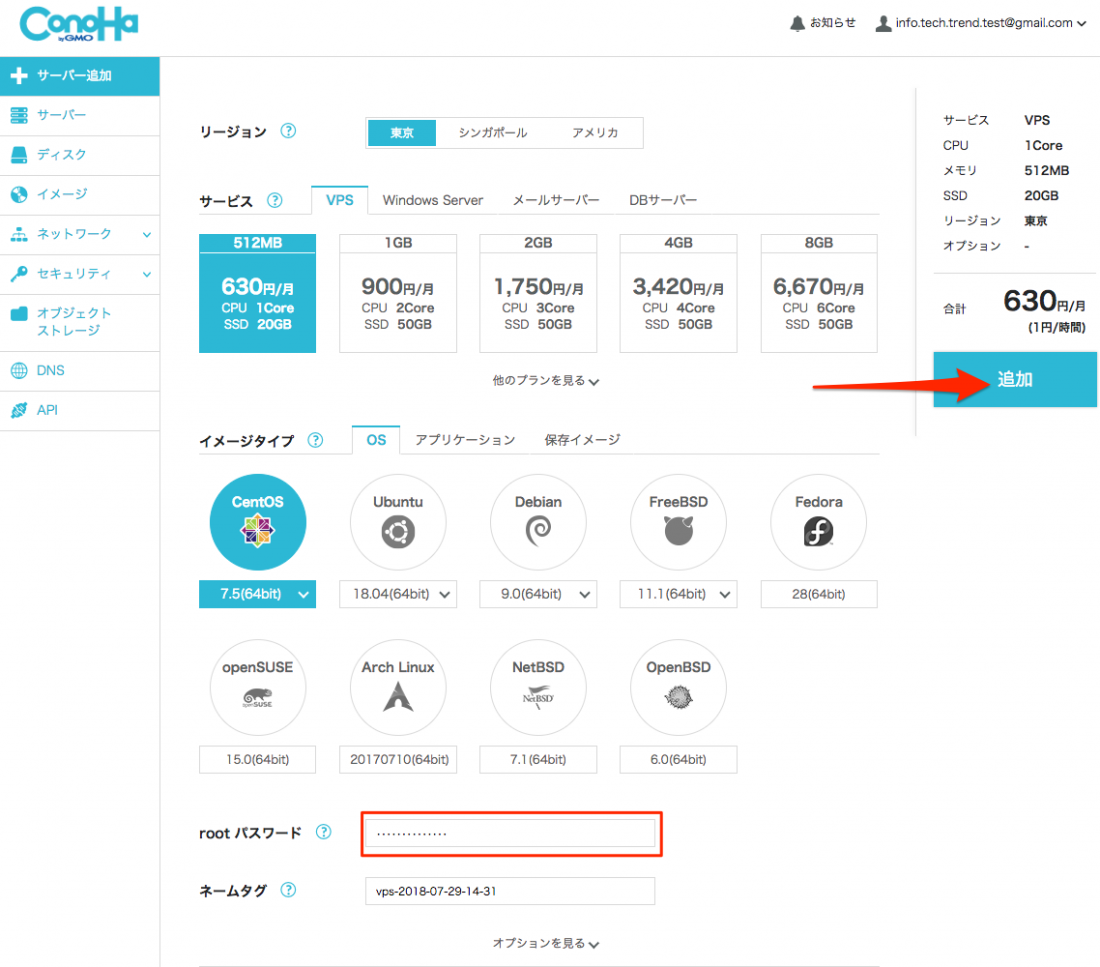Open help icon next to リージョン
This screenshot has width=1100, height=967.
(288, 131)
